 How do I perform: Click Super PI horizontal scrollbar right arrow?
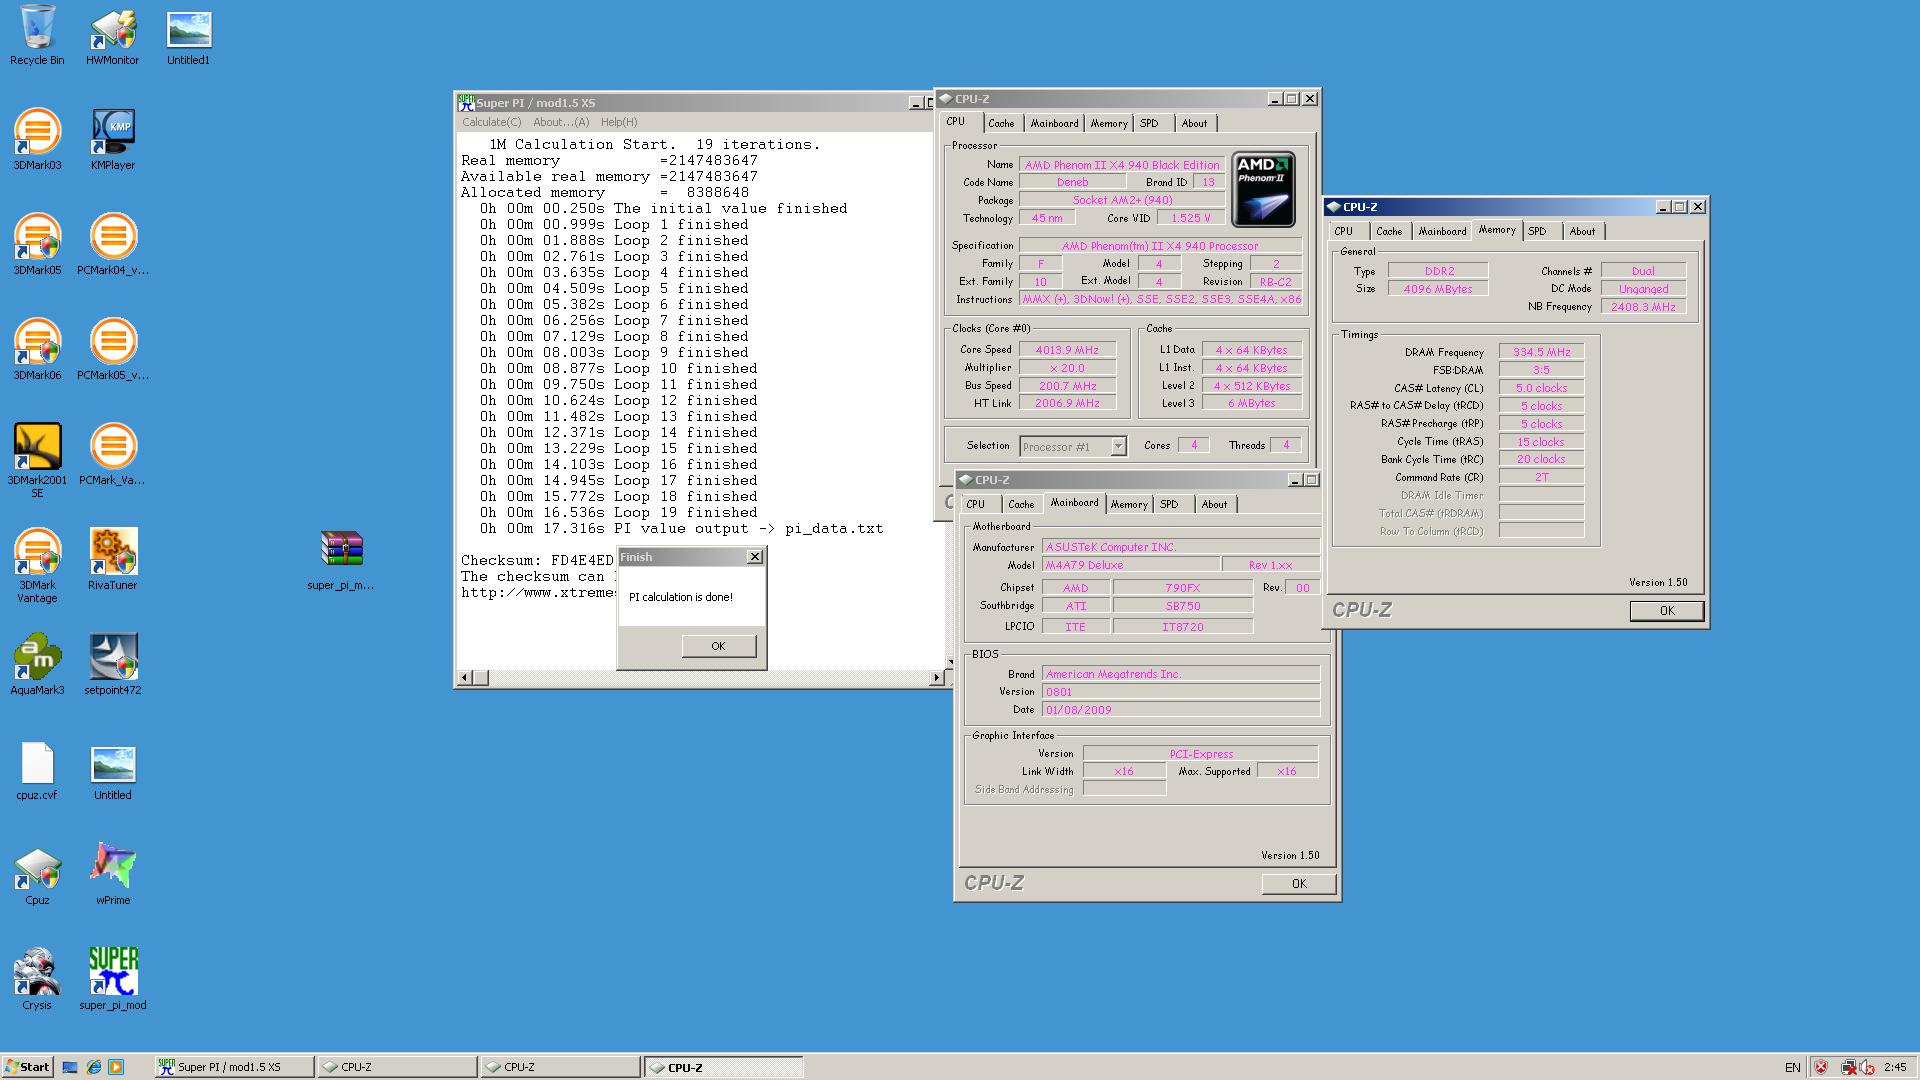point(936,678)
